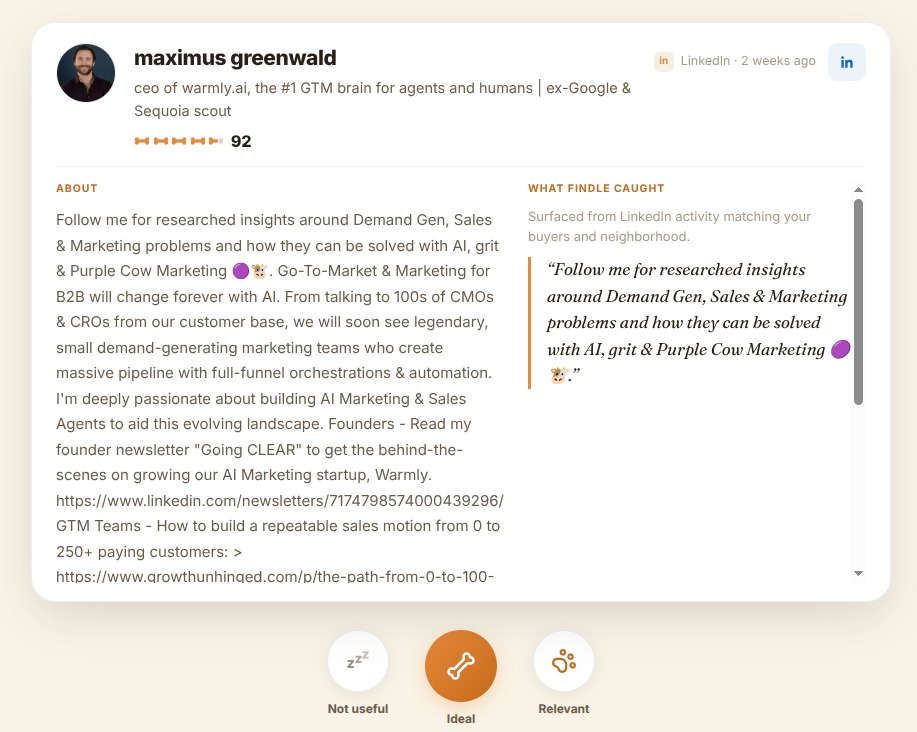The image size is (917, 732).
Task: Click the Relevant paw print button
Action: click(564, 661)
